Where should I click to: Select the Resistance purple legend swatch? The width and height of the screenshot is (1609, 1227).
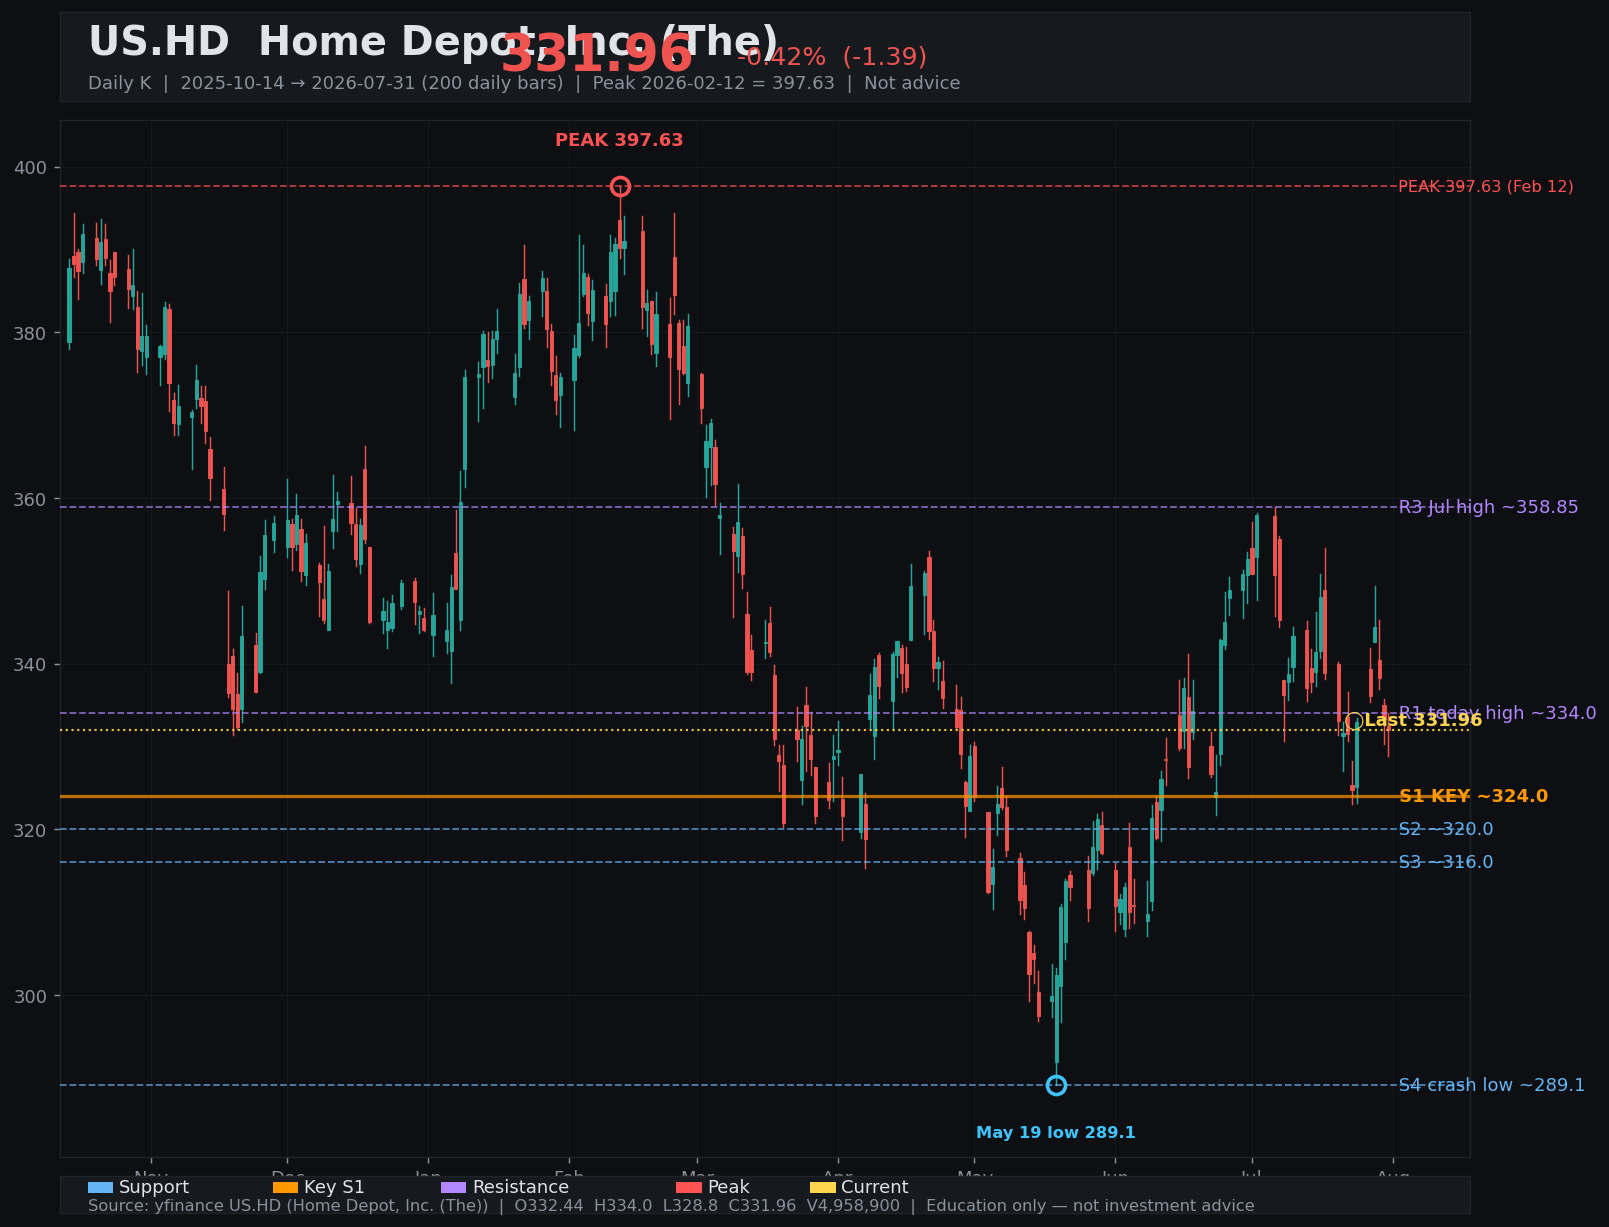453,1188
